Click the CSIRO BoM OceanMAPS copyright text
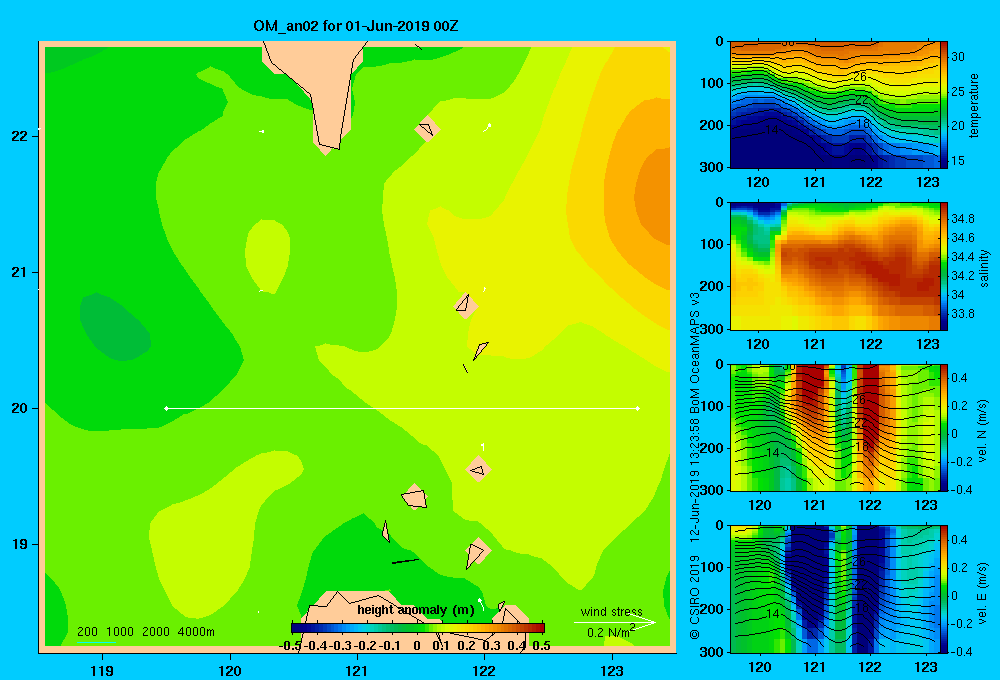Screen dimensions: 1000x680 click(695, 466)
